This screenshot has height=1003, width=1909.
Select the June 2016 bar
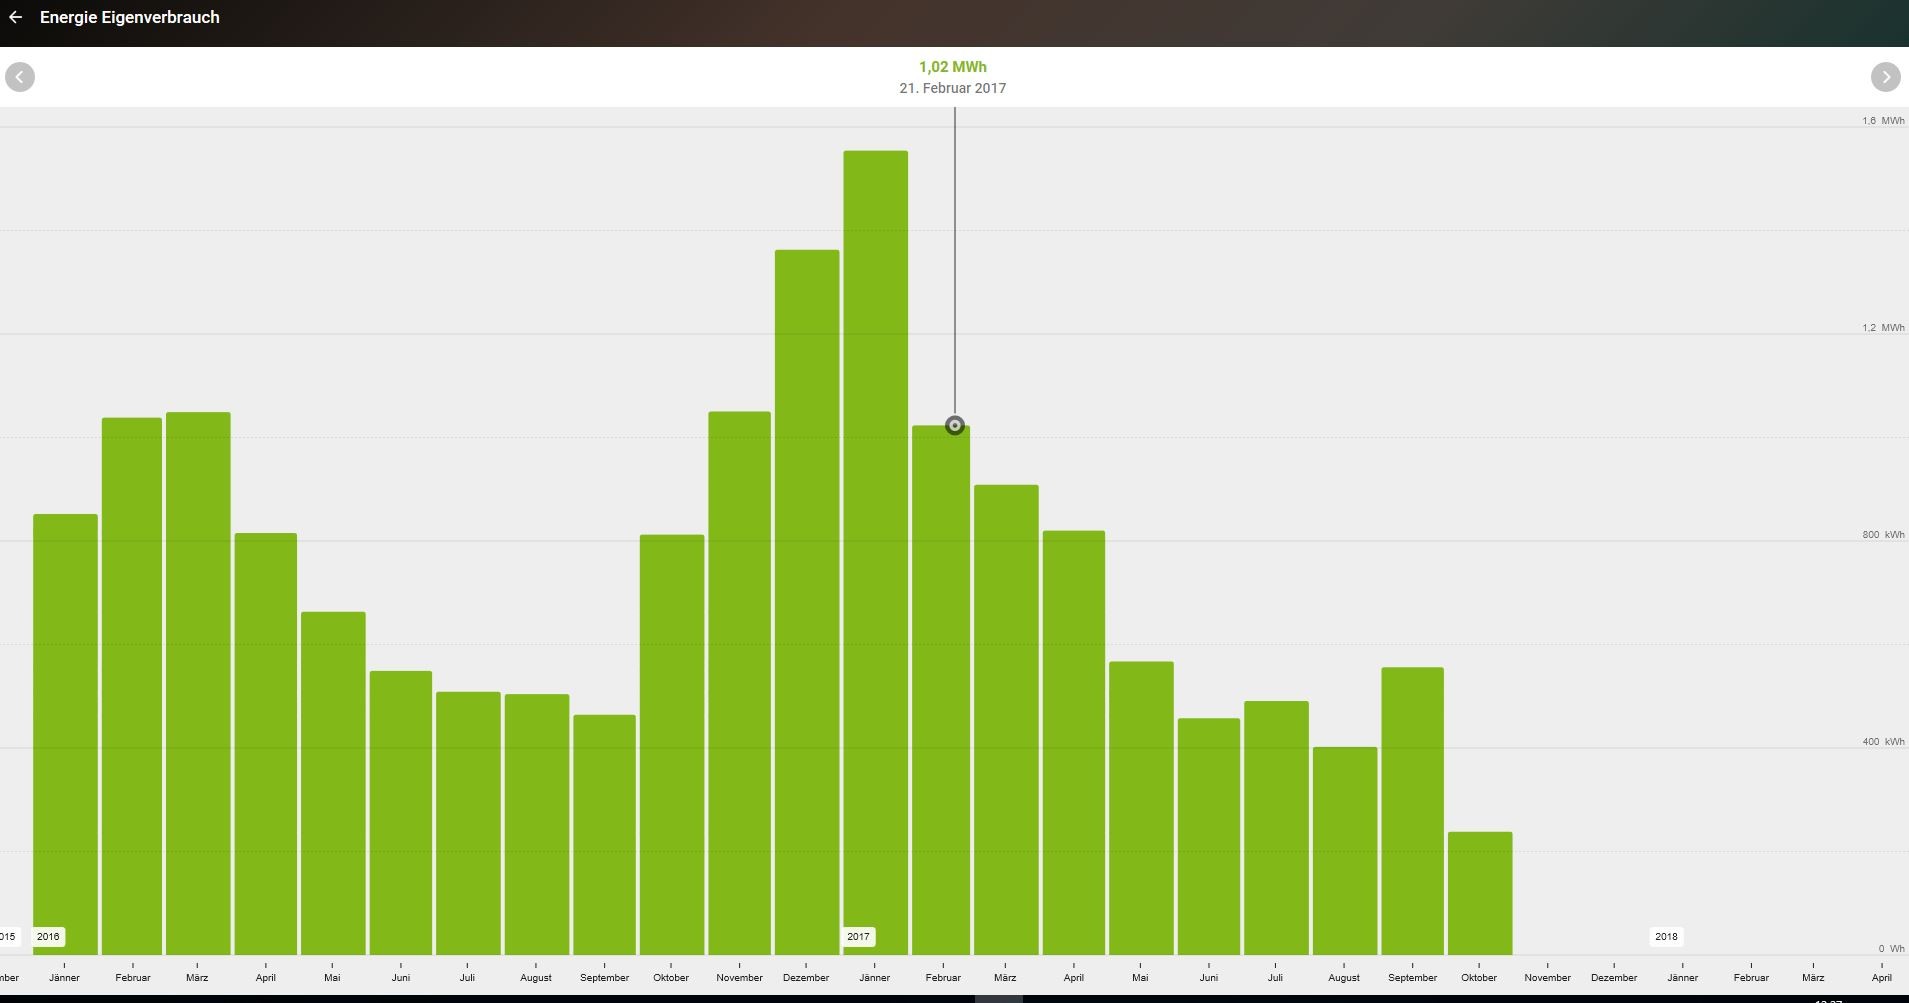click(x=401, y=813)
